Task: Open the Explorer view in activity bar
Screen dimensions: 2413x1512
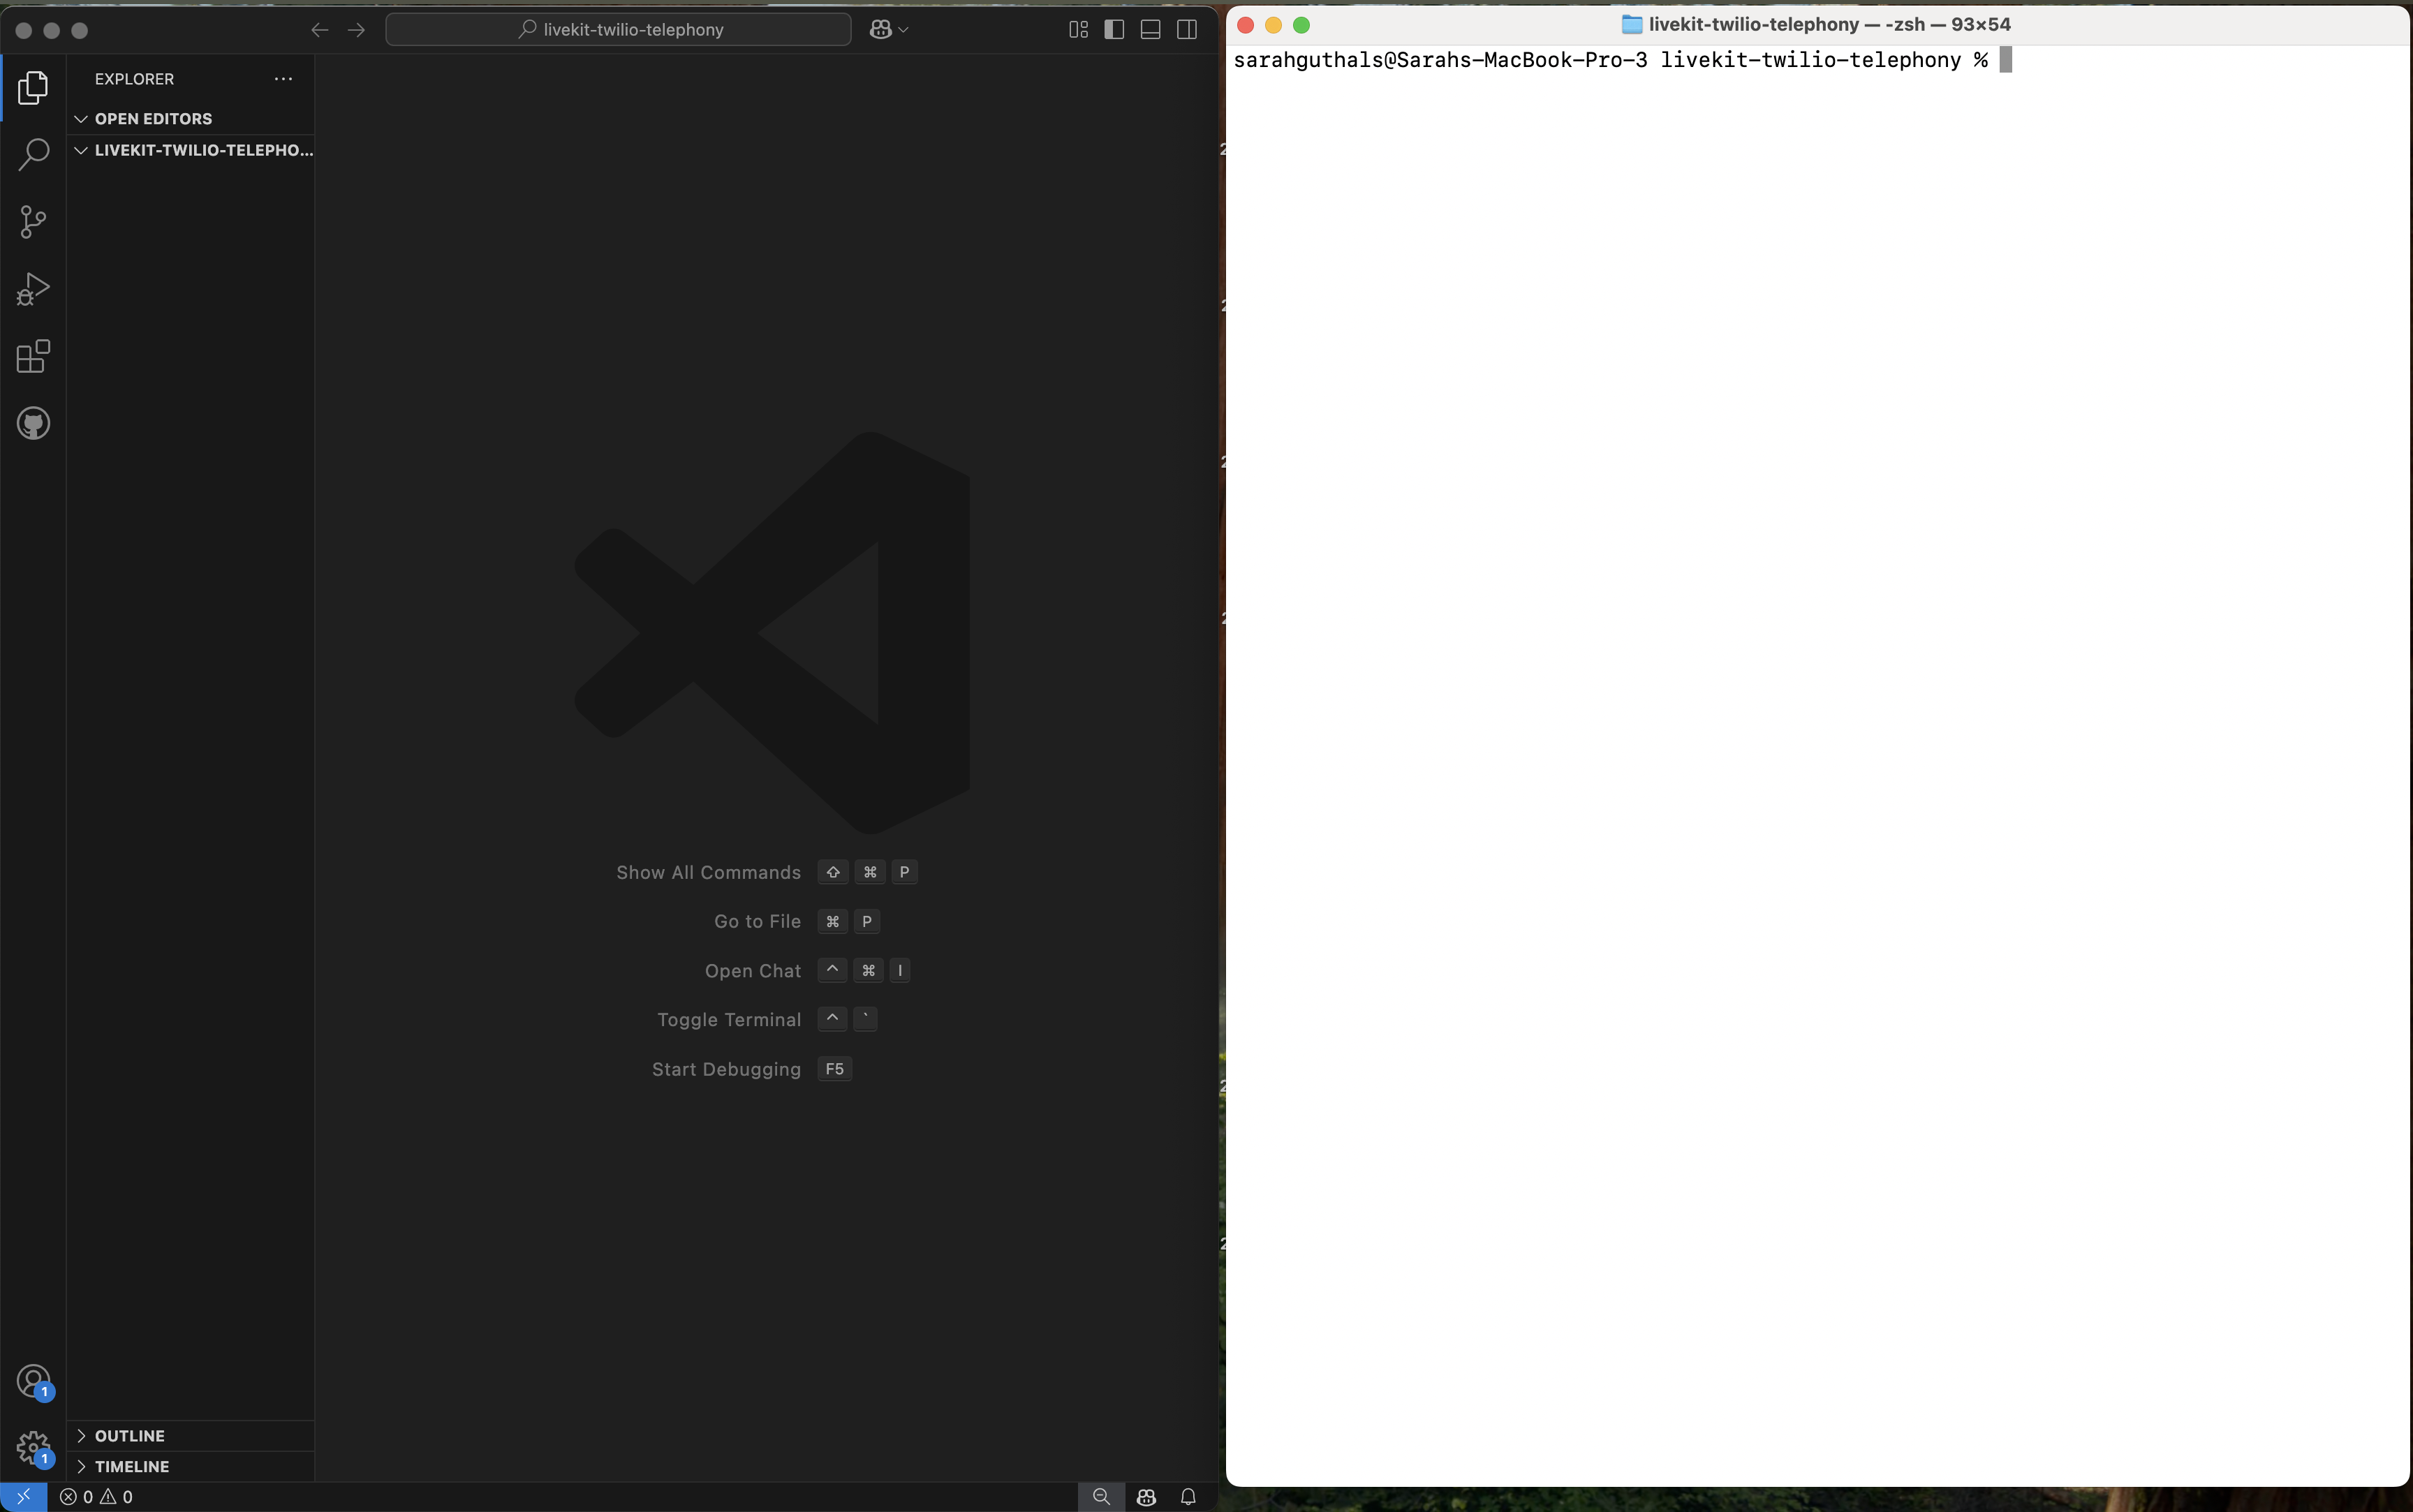Action: tap(33, 88)
